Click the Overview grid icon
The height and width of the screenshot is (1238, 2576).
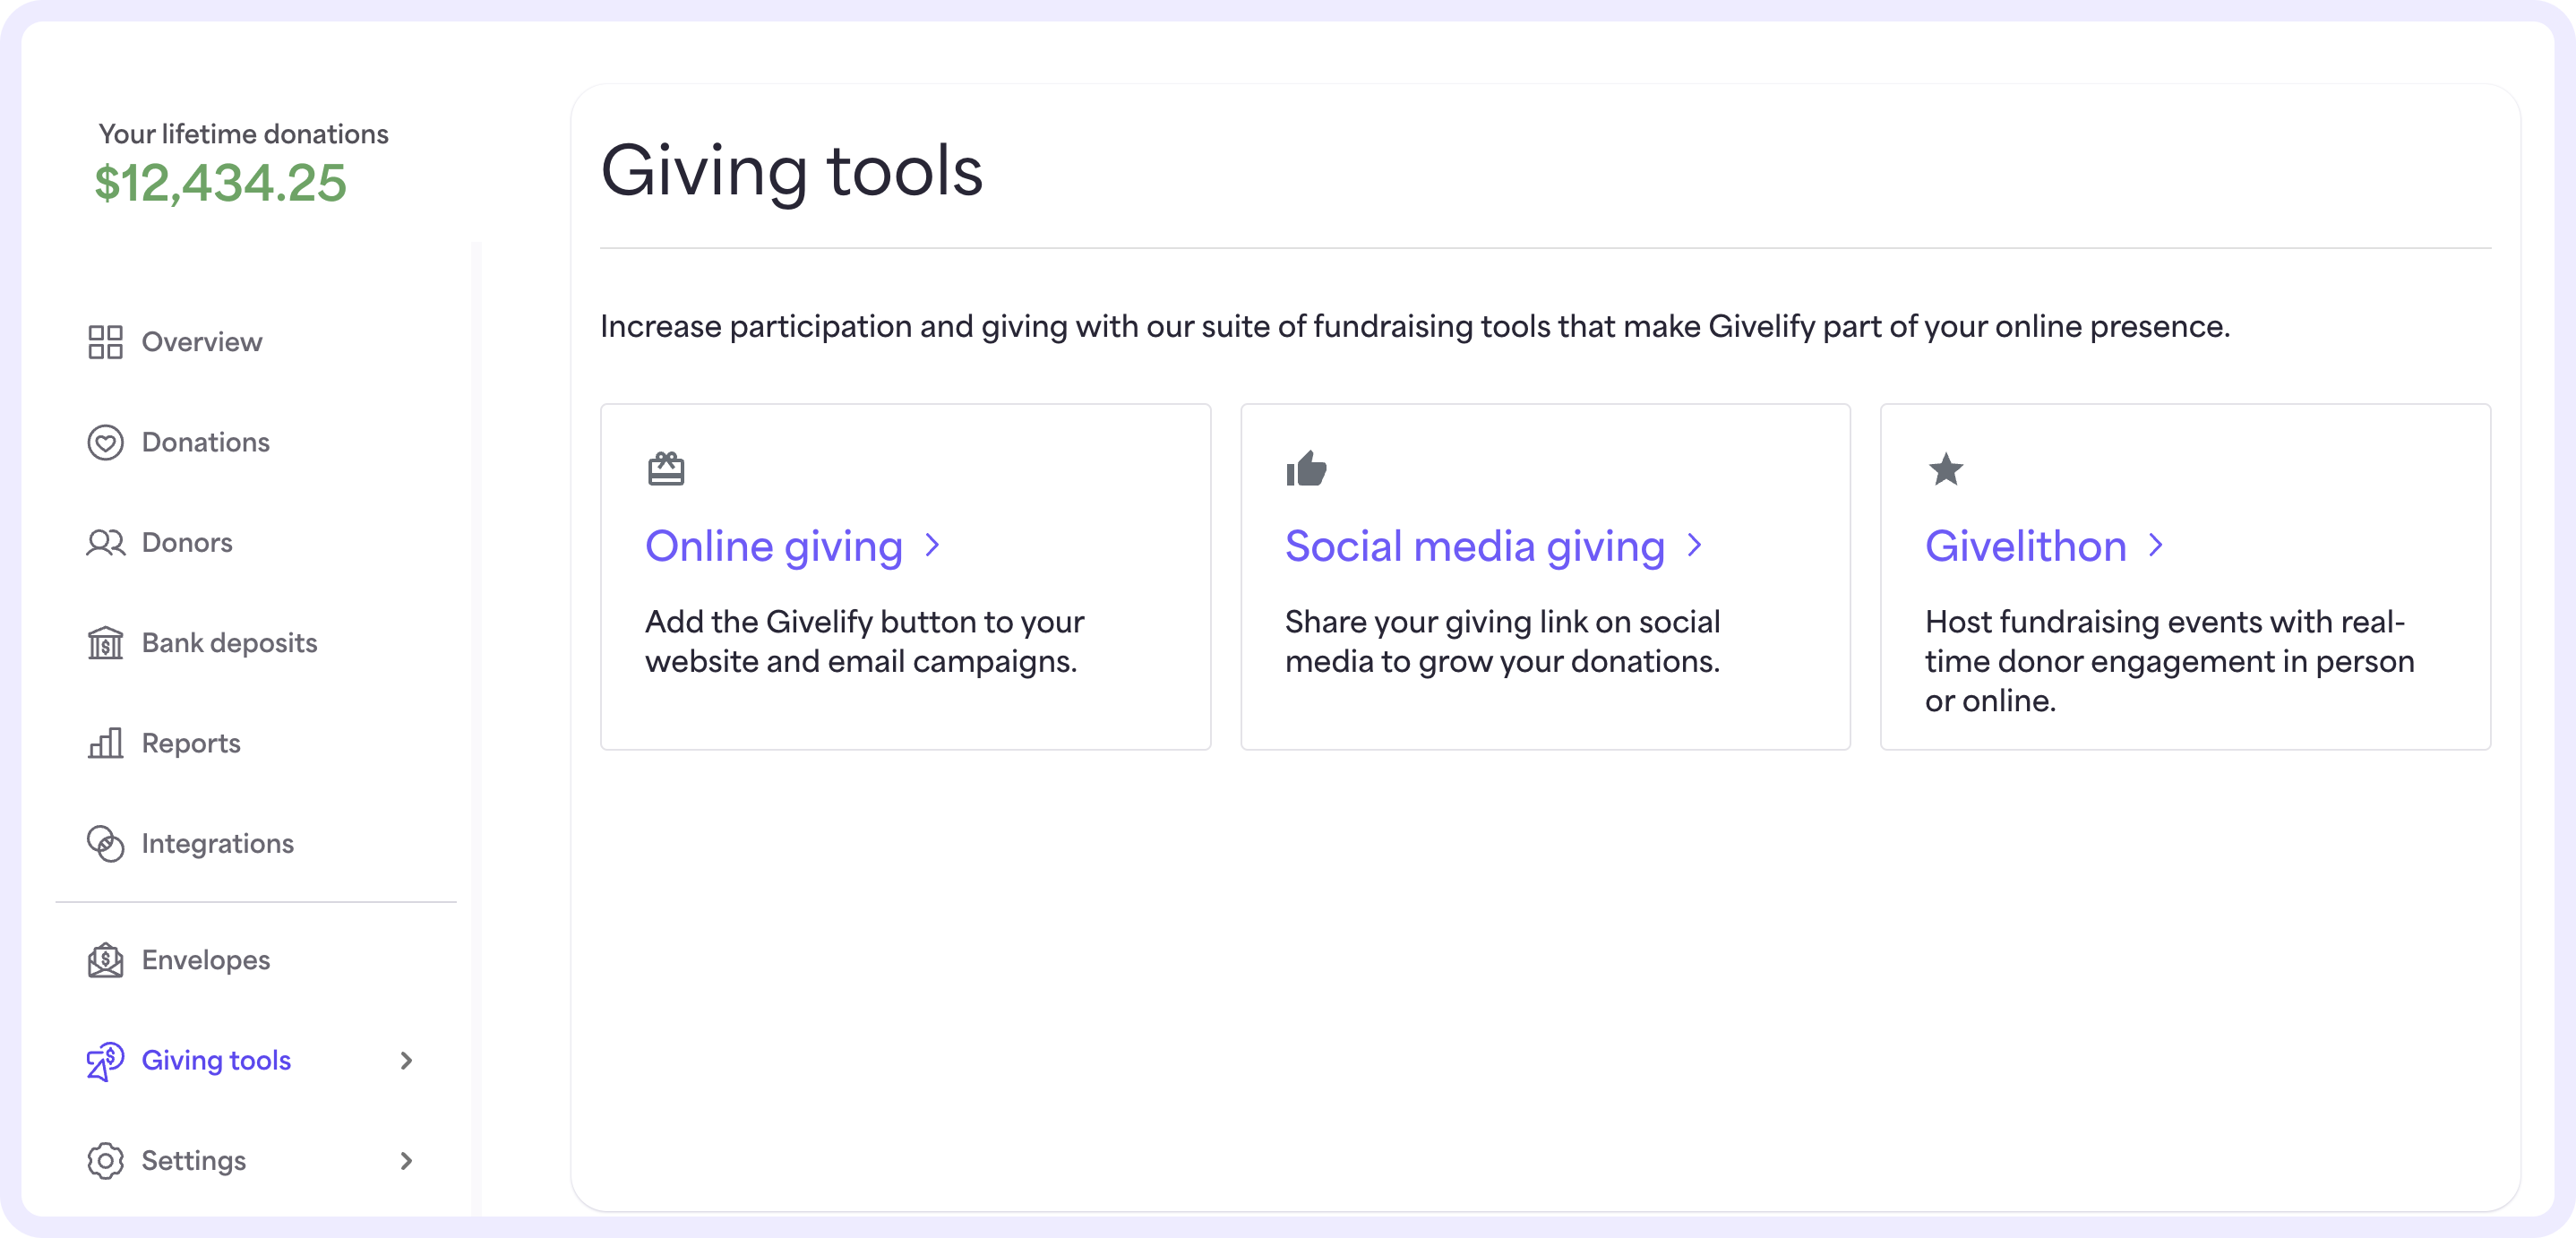click(x=105, y=342)
